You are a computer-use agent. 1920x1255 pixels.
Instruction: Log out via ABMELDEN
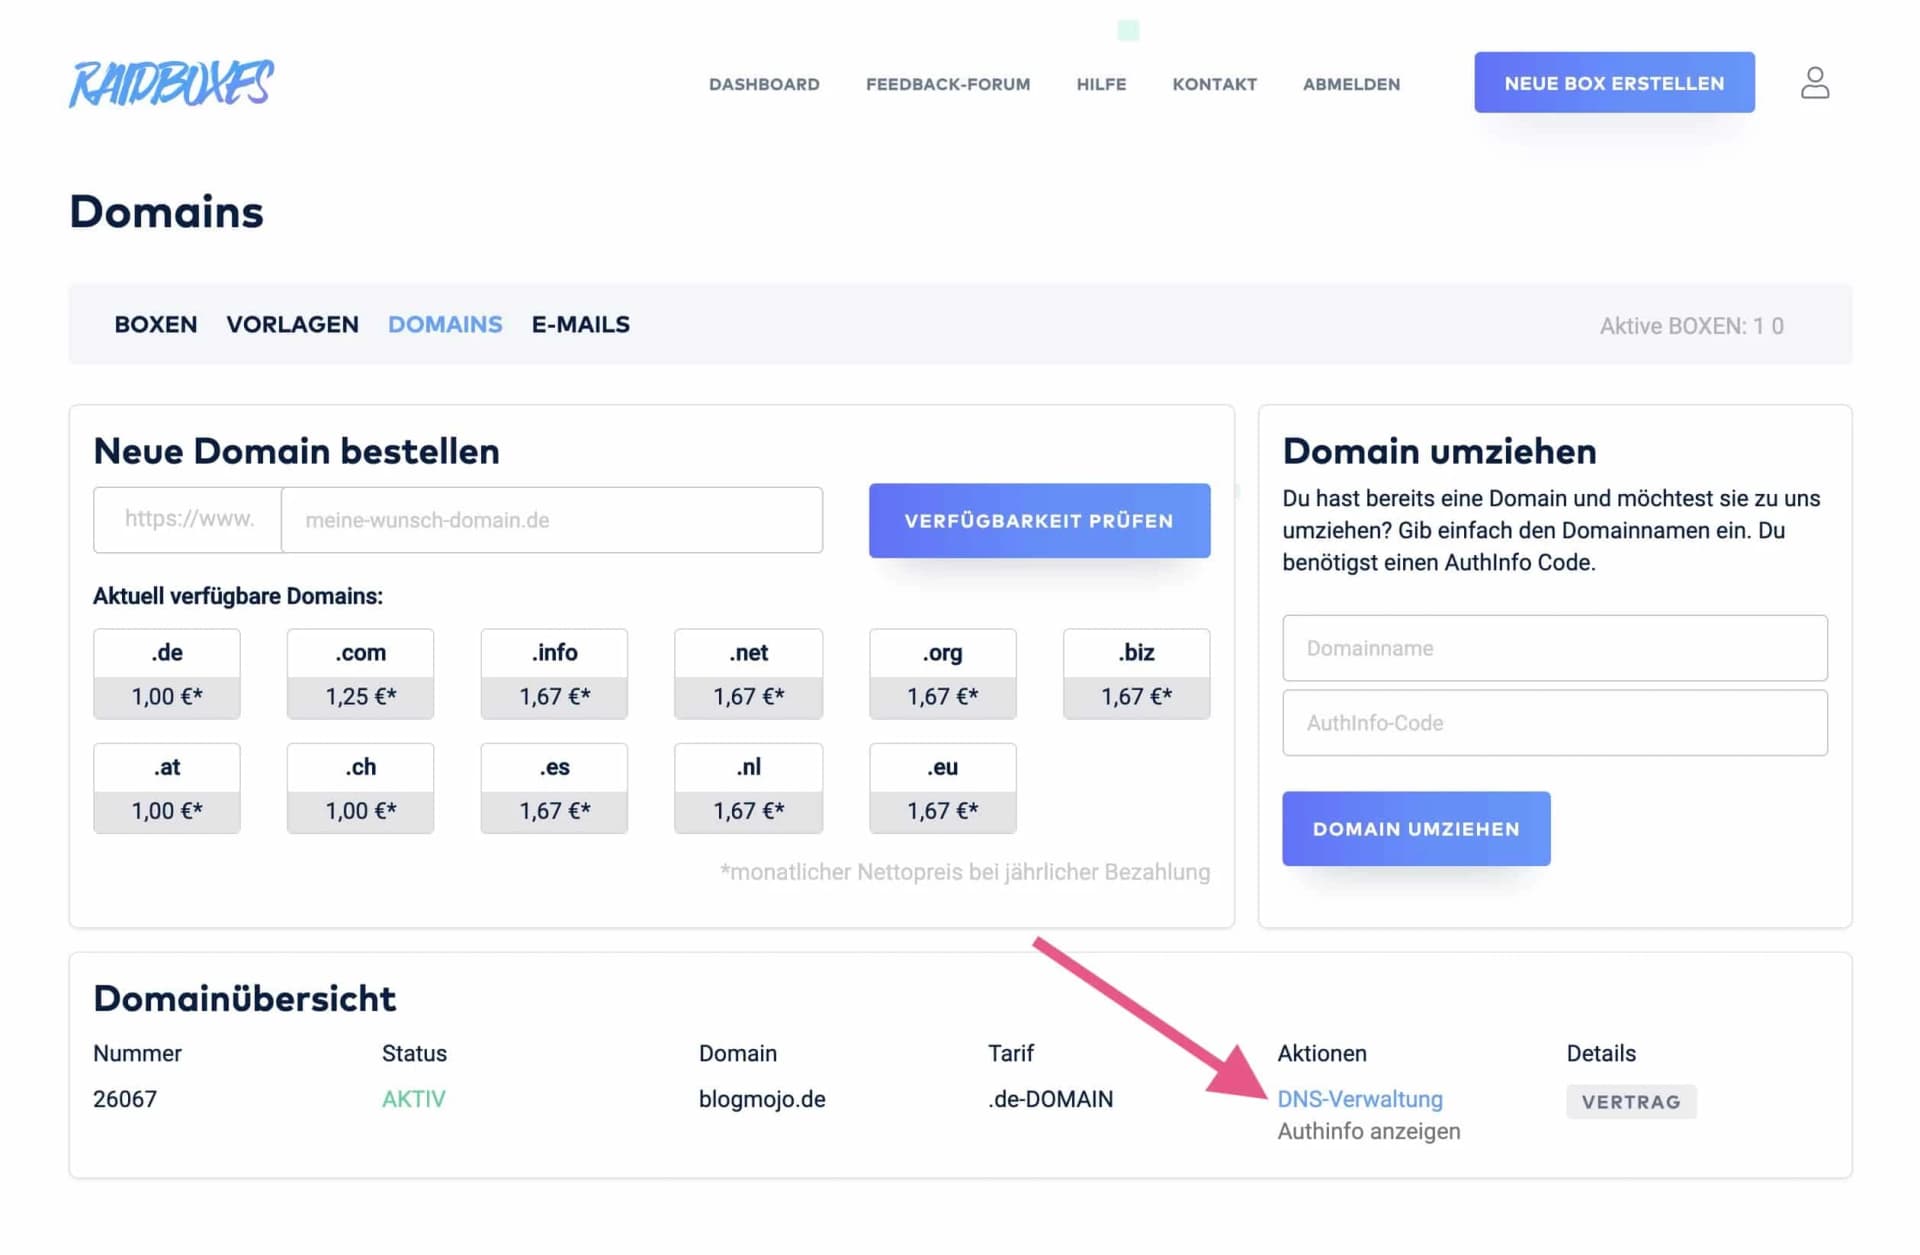click(1351, 84)
